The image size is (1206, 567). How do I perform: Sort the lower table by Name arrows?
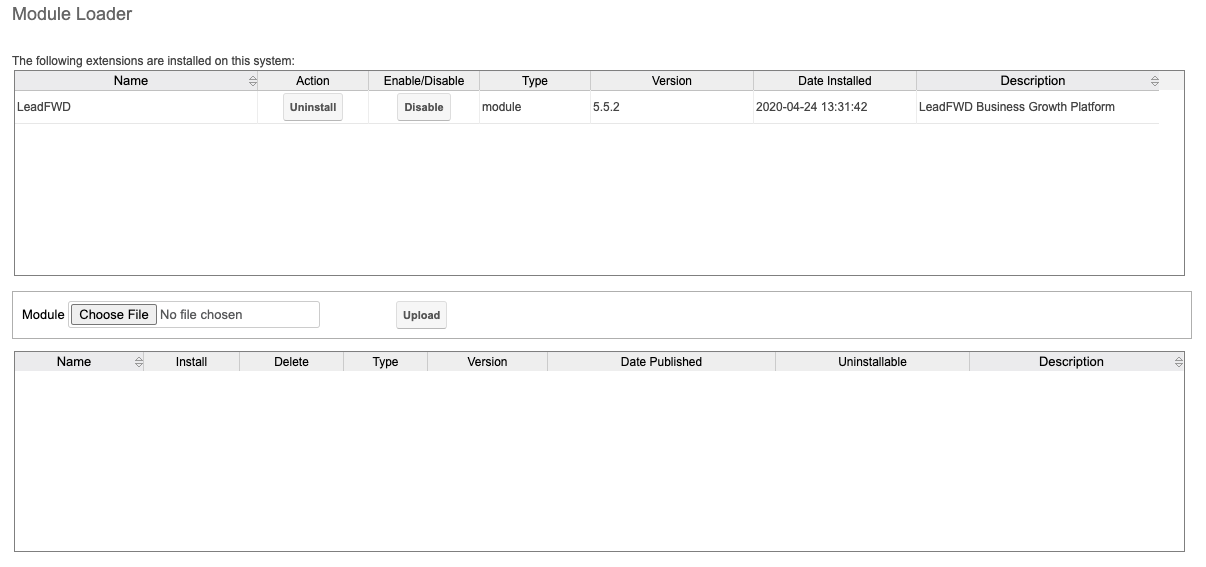point(138,362)
